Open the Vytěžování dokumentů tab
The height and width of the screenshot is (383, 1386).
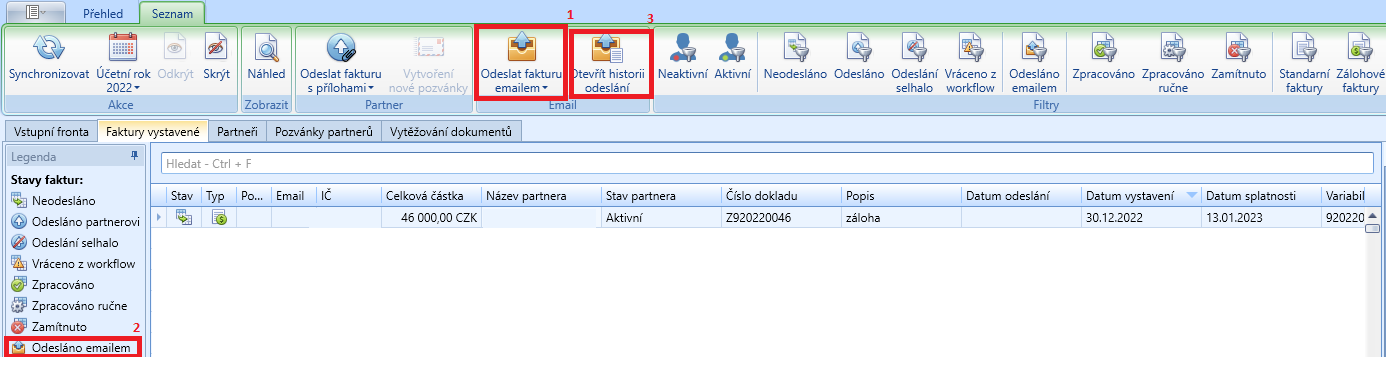[x=451, y=131]
